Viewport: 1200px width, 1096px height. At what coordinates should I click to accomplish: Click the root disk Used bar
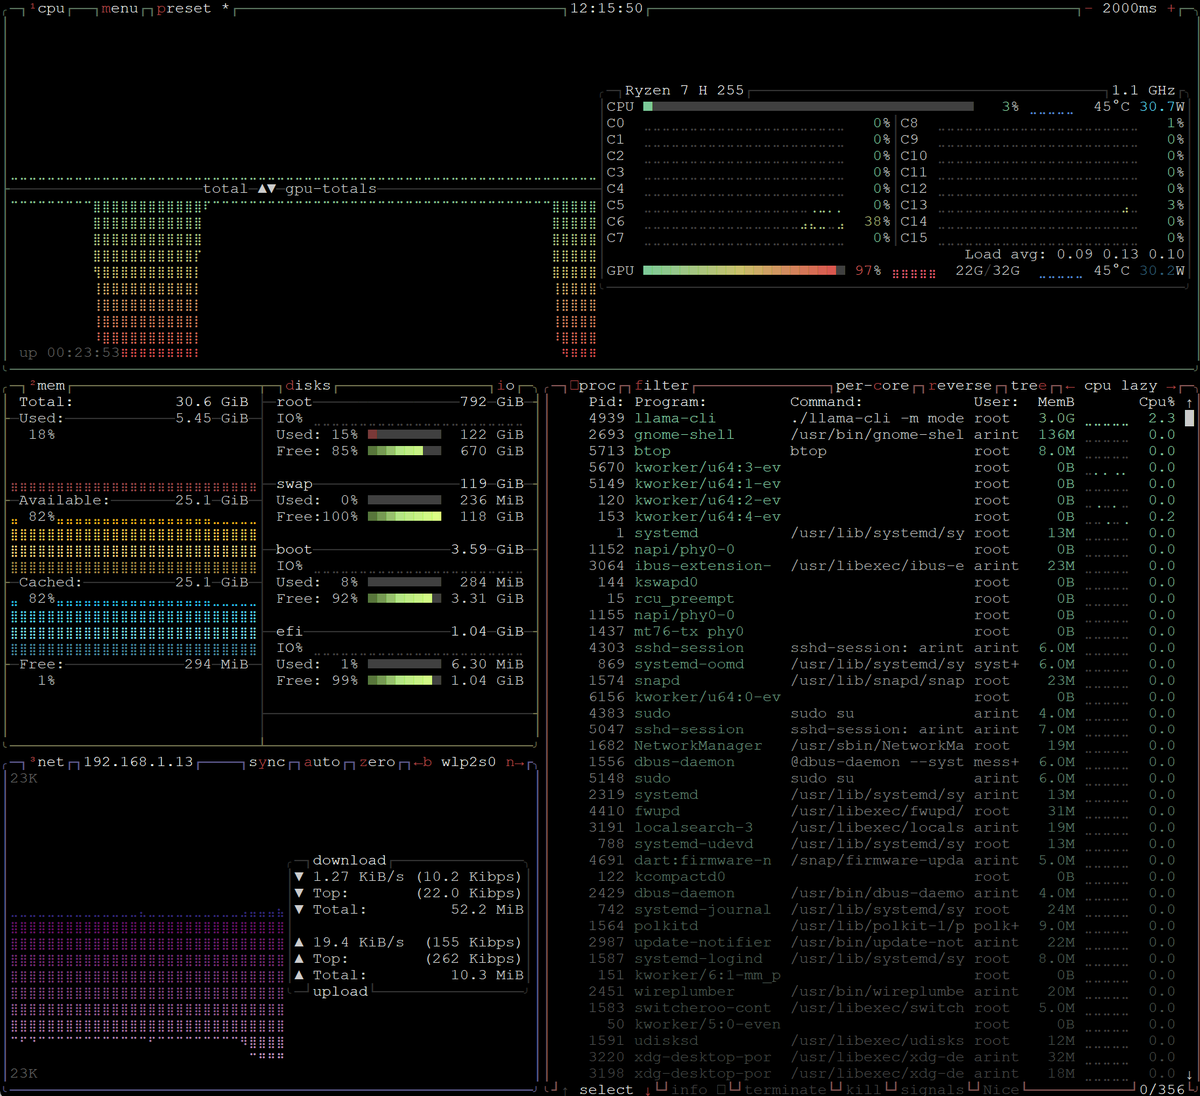click(x=404, y=435)
